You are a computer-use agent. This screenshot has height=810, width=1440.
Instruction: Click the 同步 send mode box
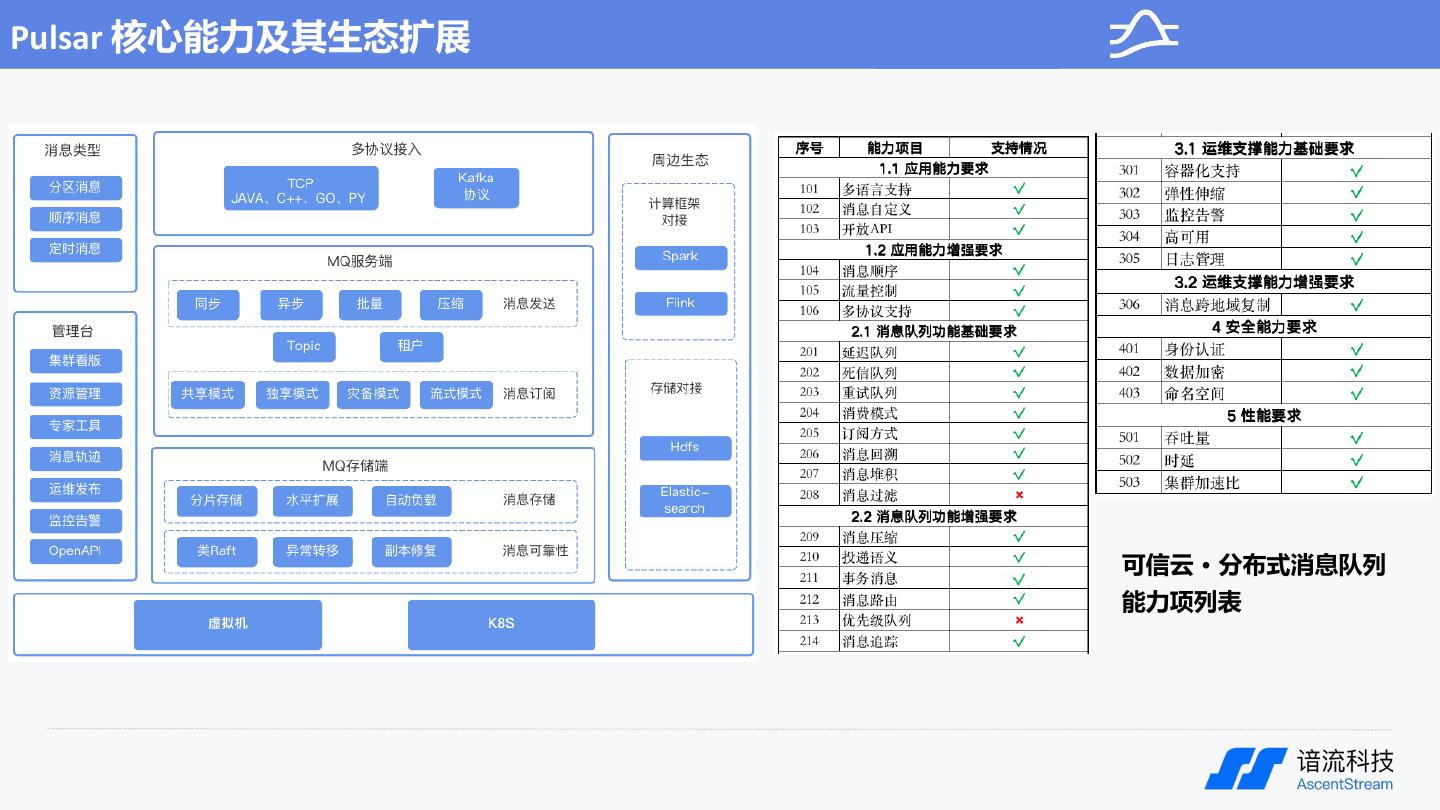click(208, 304)
